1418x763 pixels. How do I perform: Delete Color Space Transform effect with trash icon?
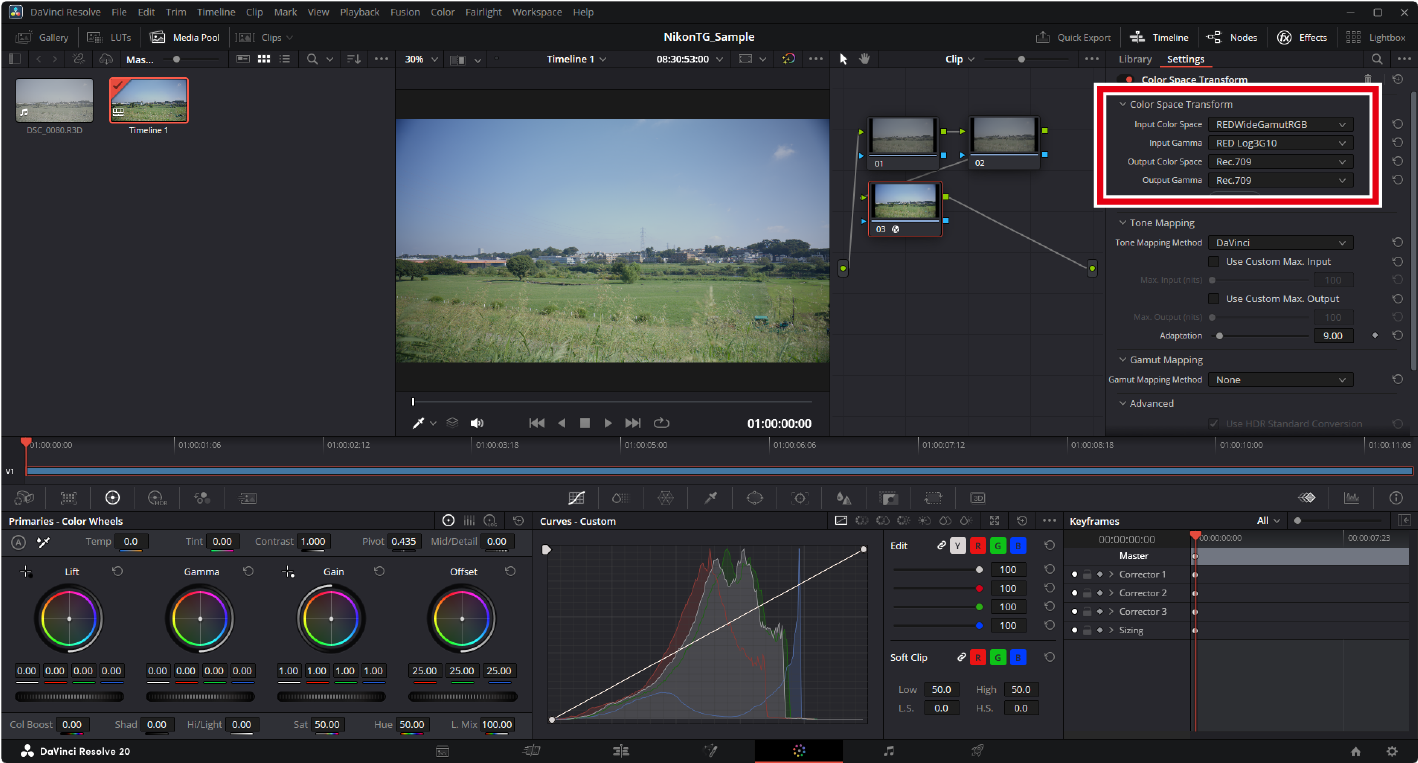[1368, 80]
